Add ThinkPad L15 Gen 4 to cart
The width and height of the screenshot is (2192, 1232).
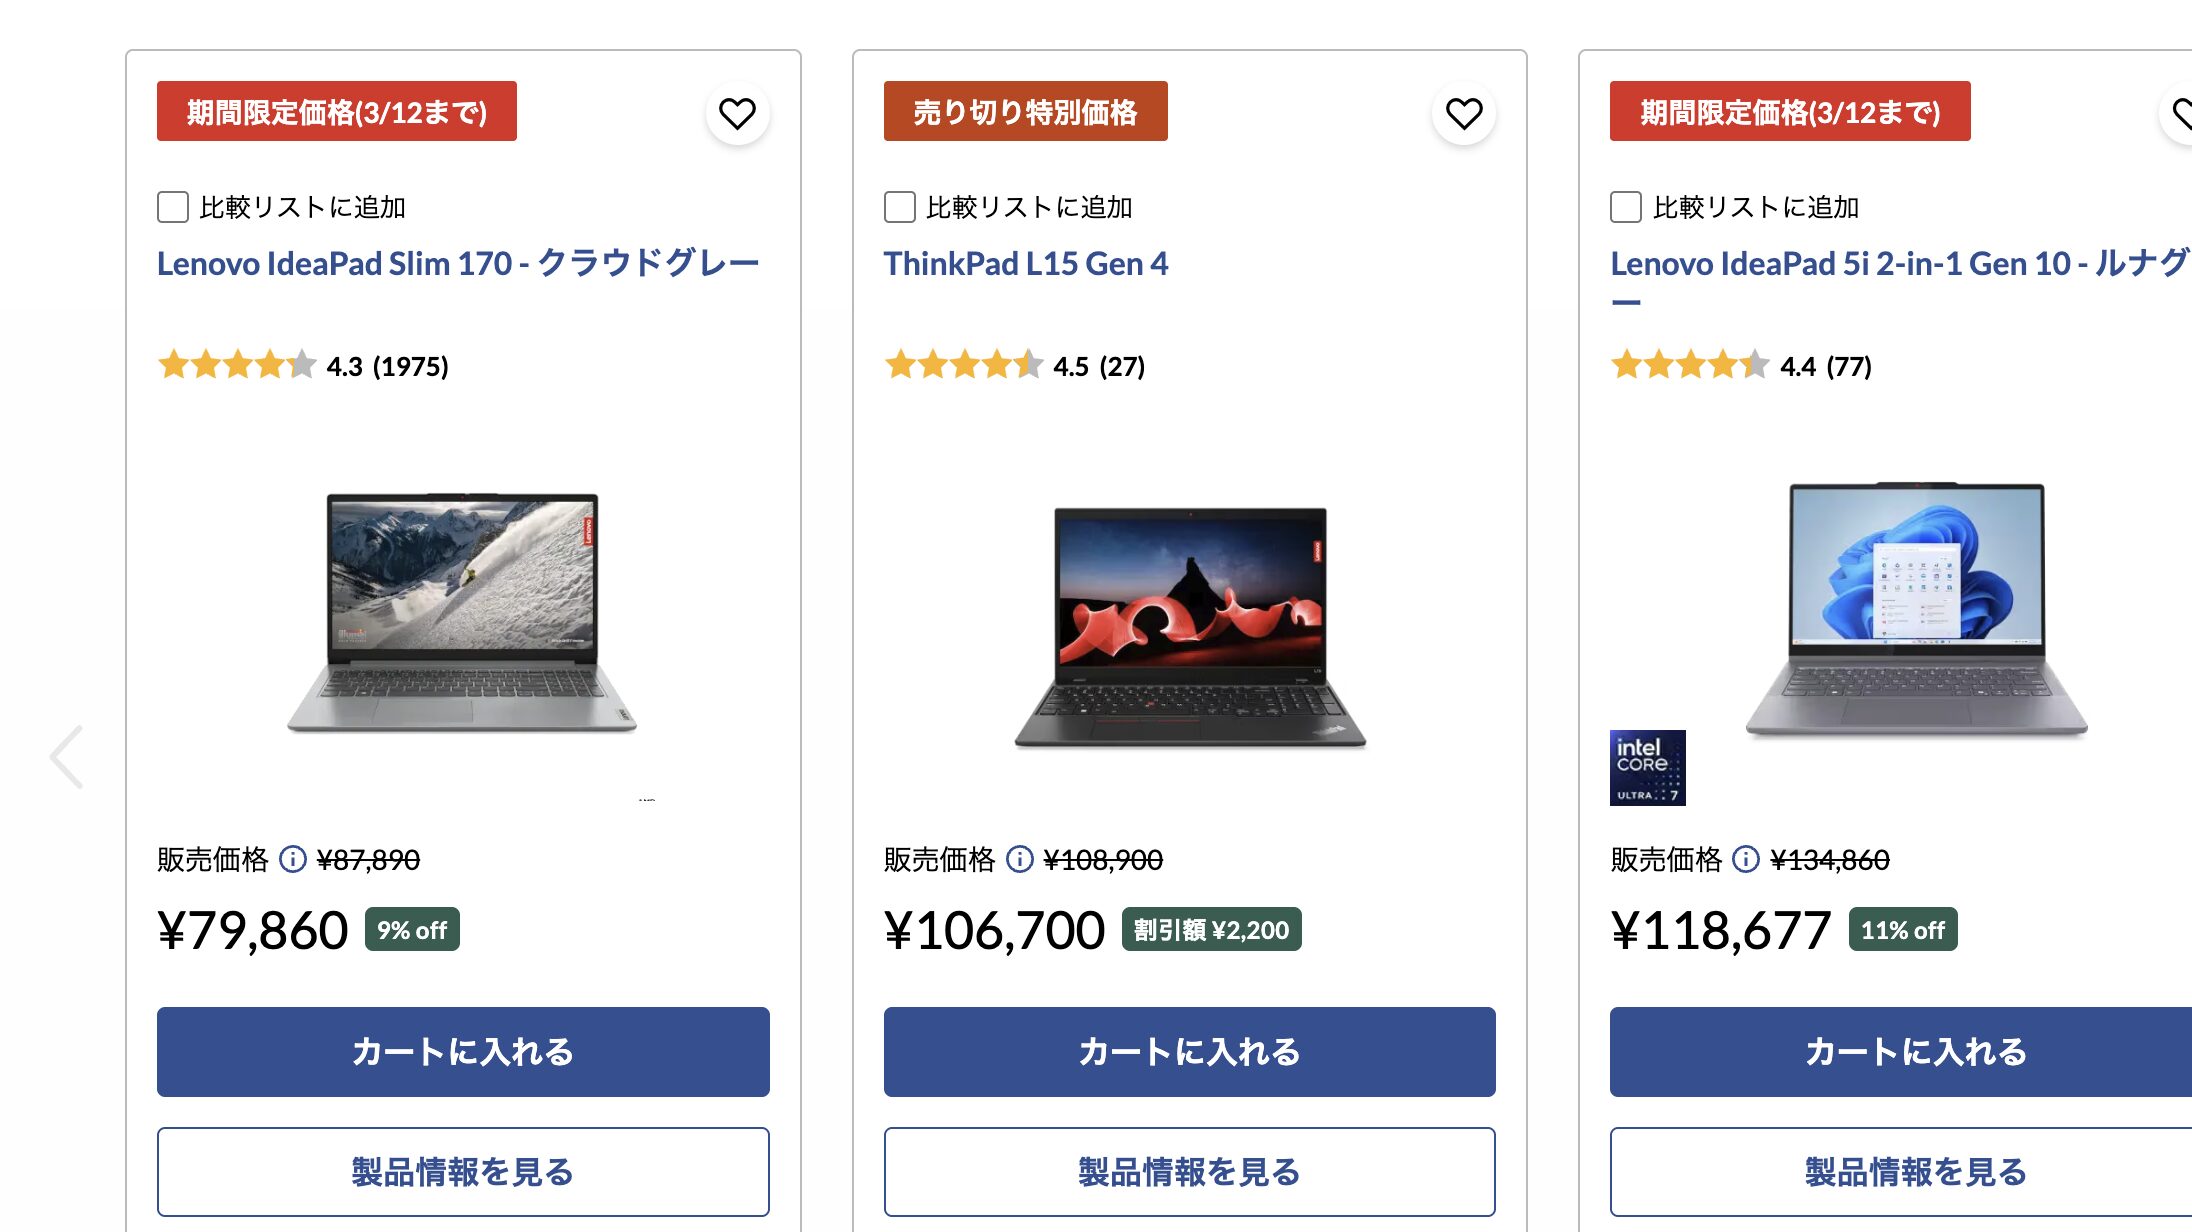(1189, 1052)
